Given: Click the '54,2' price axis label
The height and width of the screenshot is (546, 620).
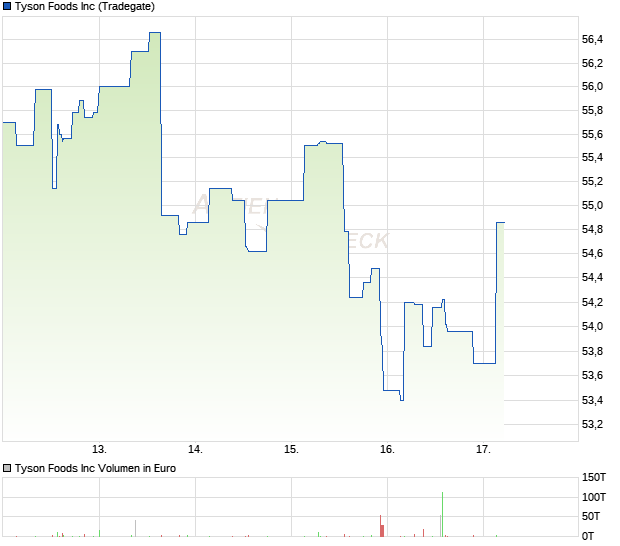Looking at the screenshot, I should tap(592, 302).
